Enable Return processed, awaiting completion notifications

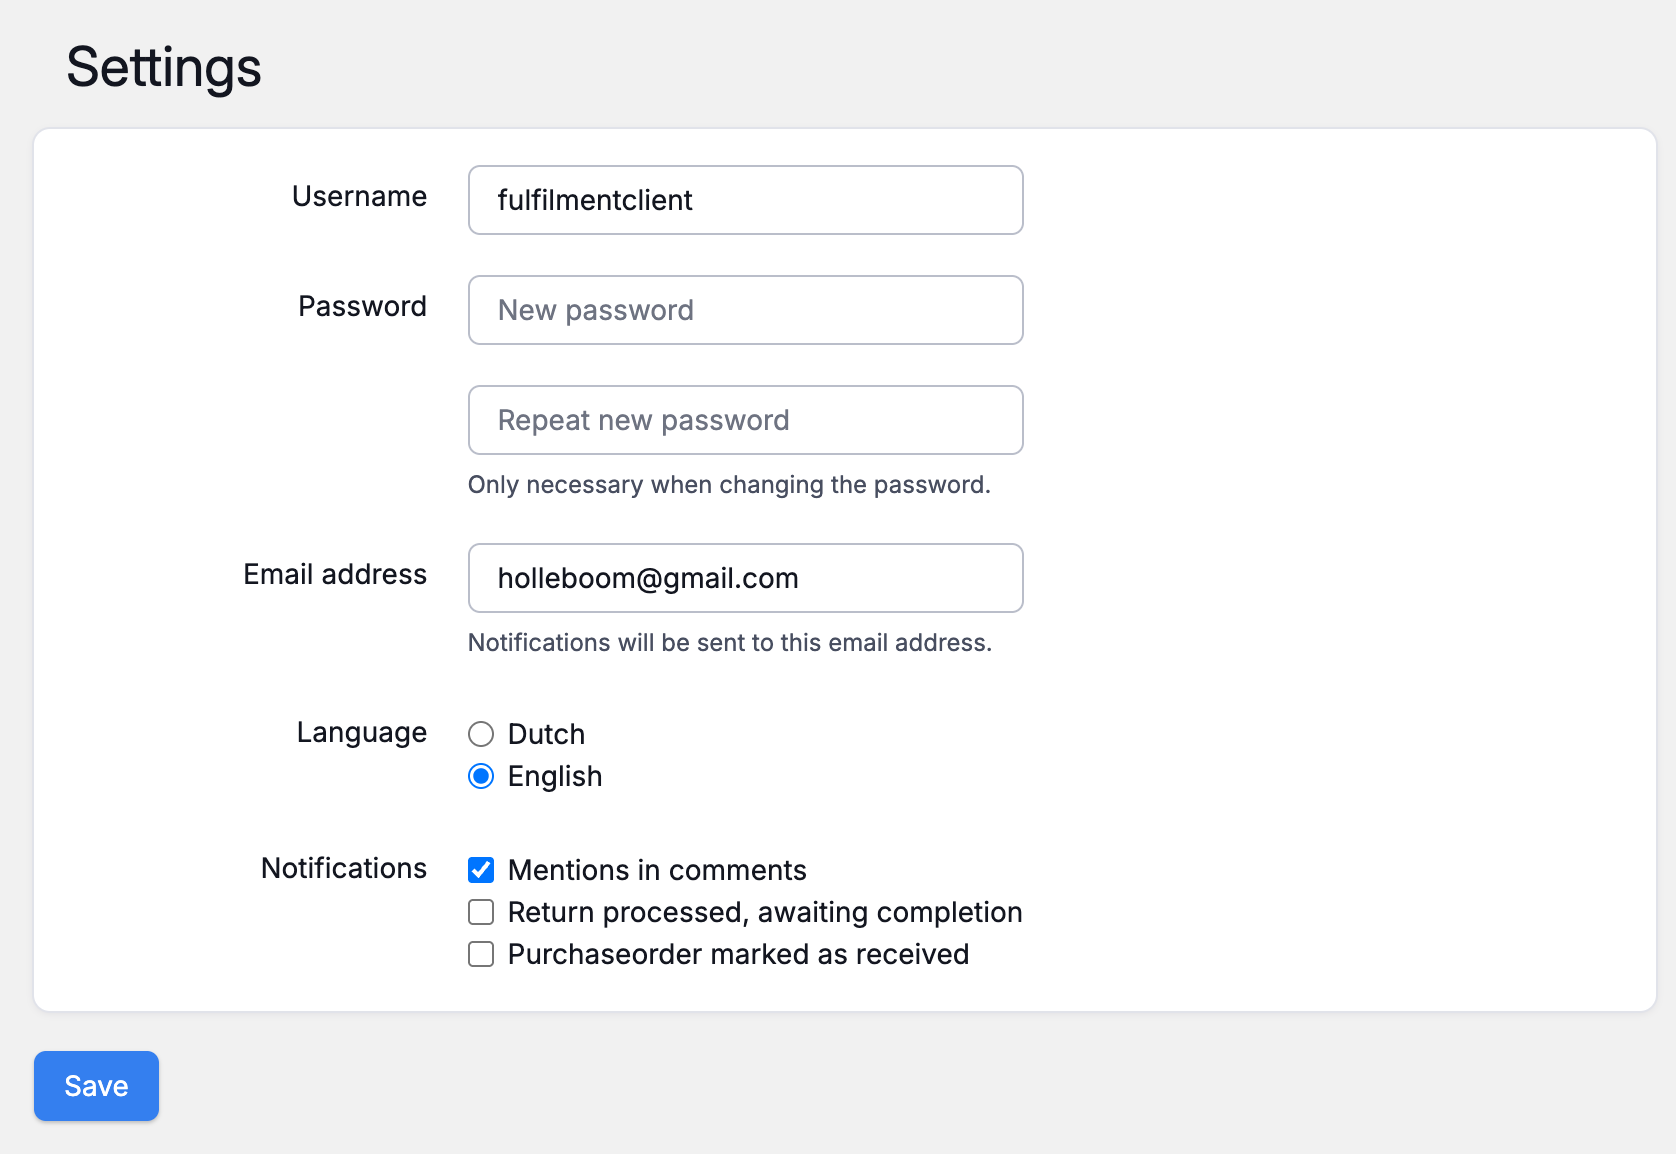pos(481,912)
